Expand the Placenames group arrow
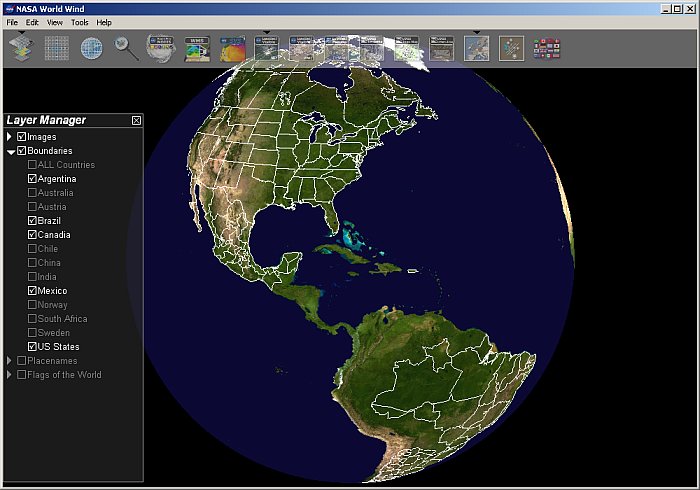Screen dimensions: 700x490 point(9,361)
